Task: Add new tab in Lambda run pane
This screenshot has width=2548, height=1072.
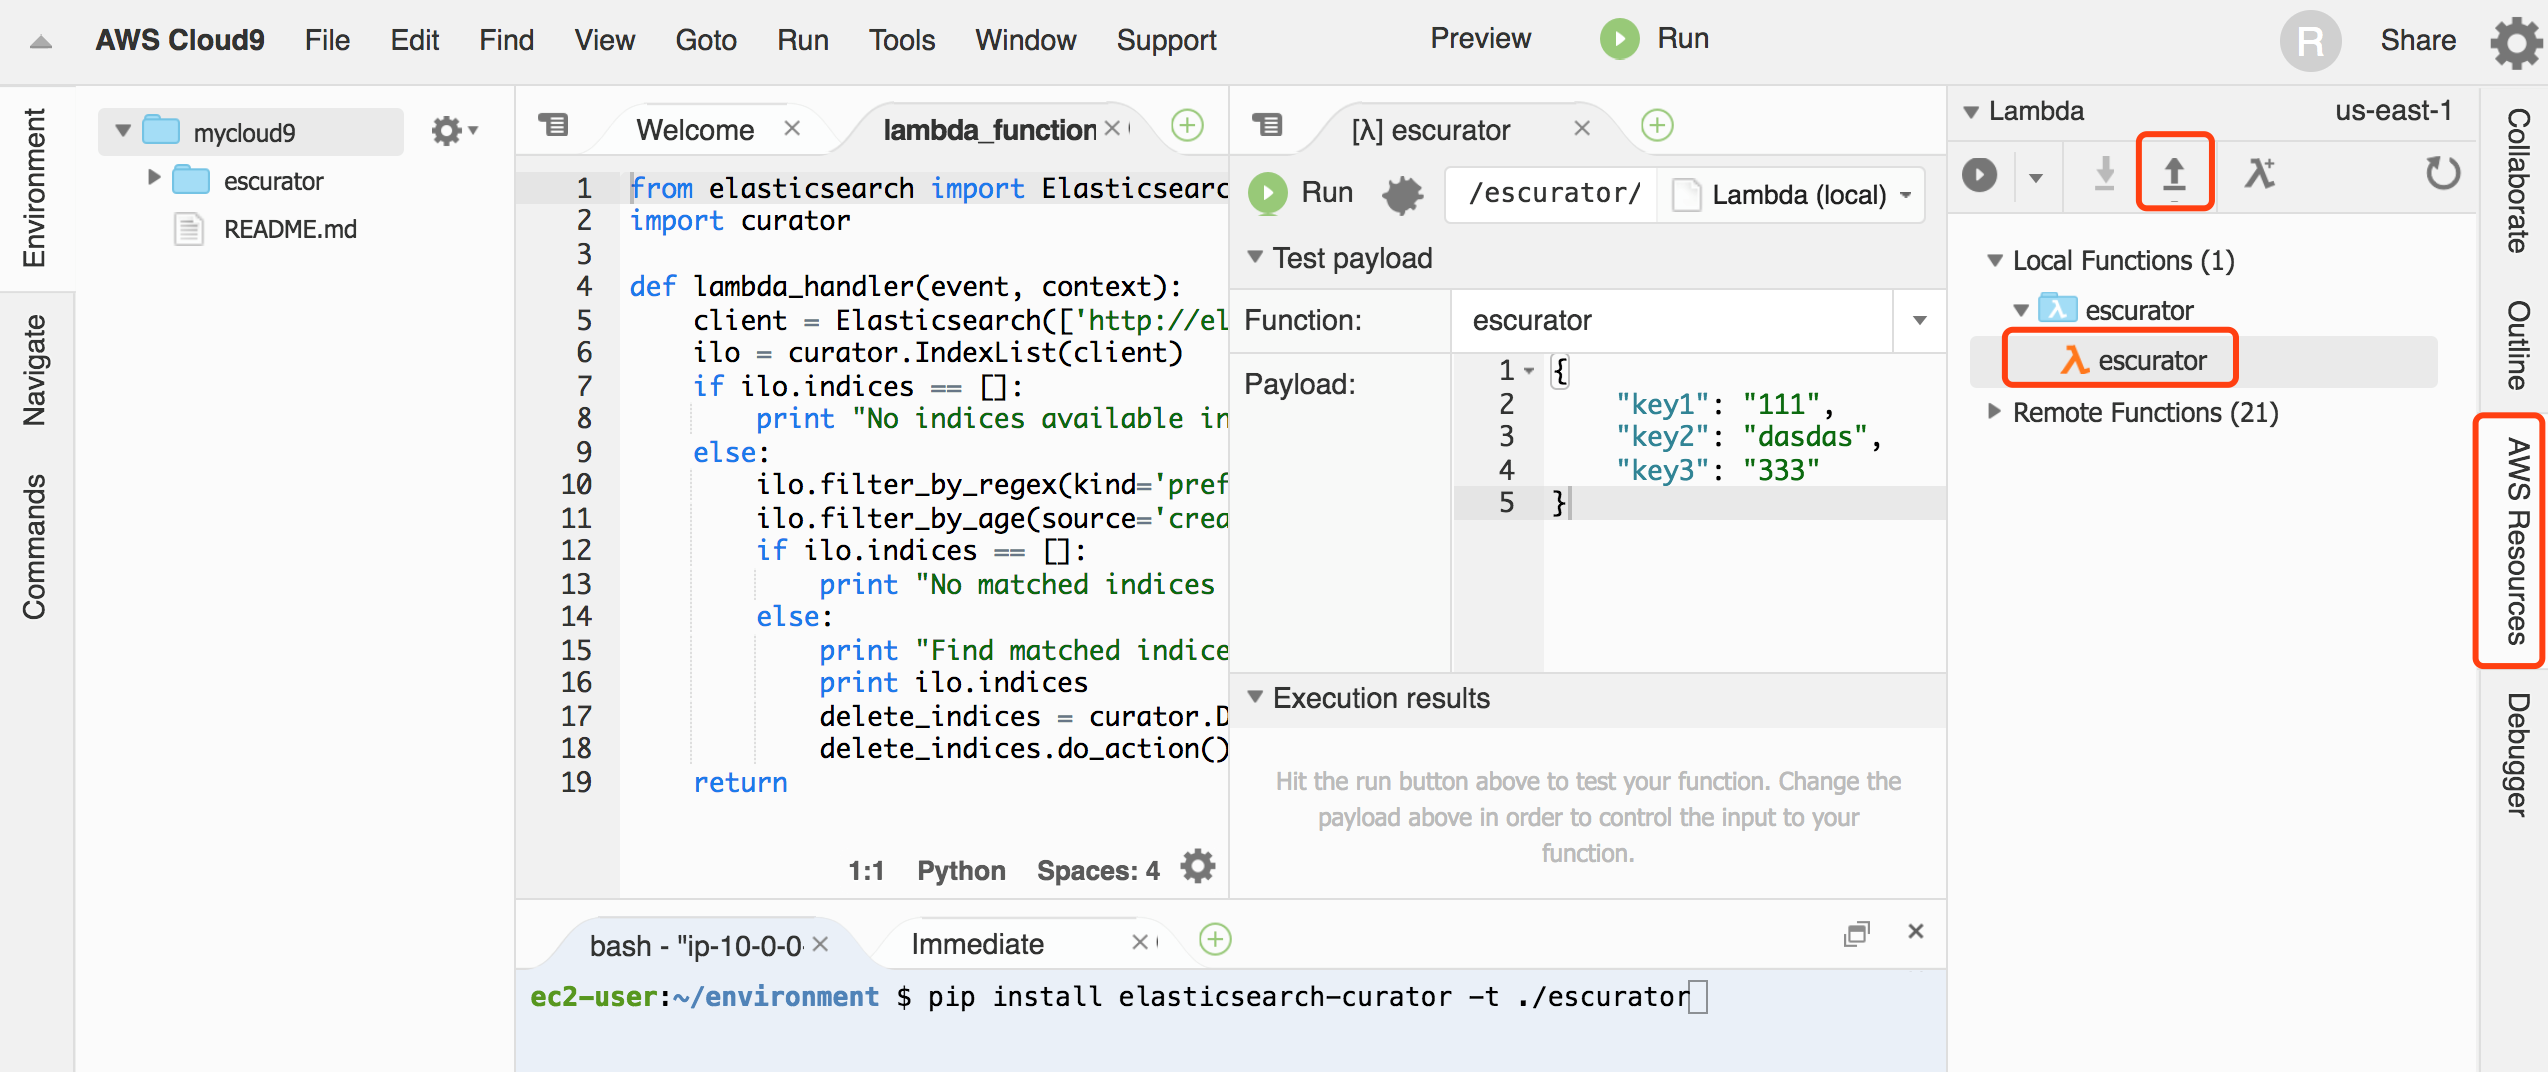Action: tap(1657, 126)
